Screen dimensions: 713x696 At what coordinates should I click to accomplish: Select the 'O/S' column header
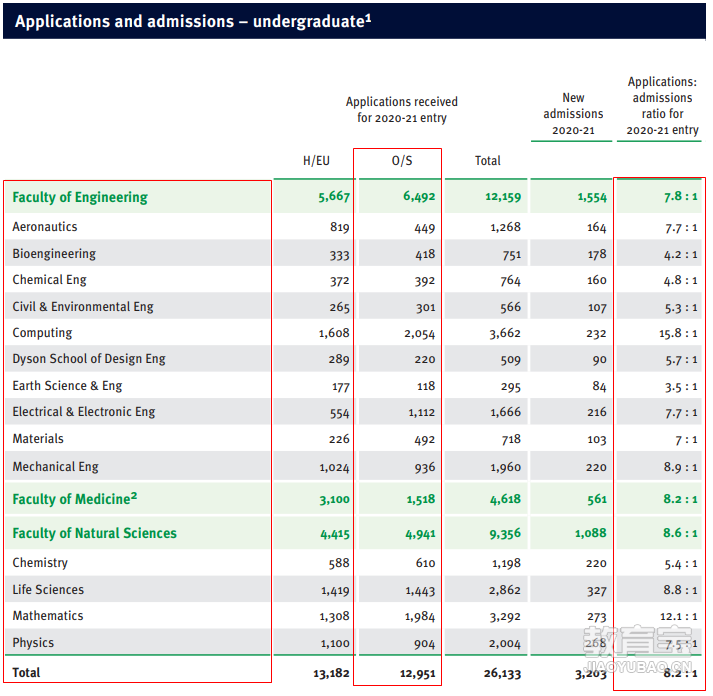point(402,161)
